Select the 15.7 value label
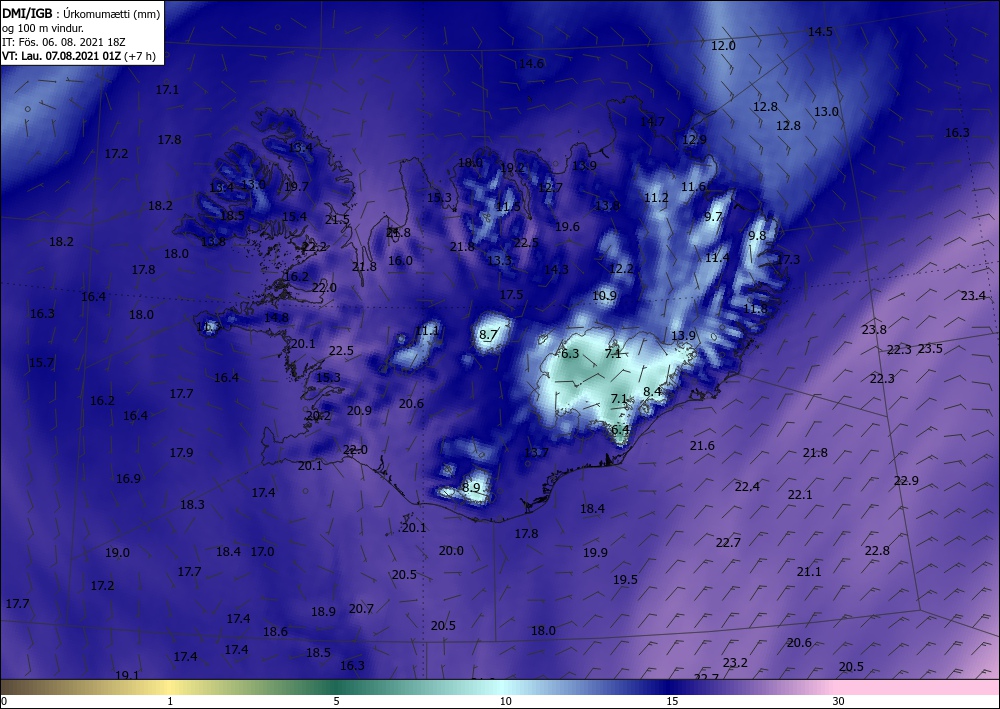Screen dimensions: 1000x709 [41, 362]
